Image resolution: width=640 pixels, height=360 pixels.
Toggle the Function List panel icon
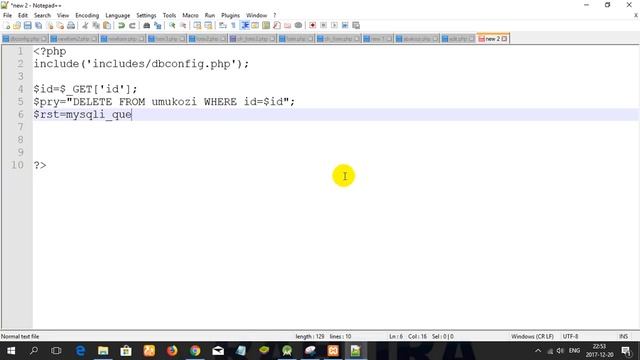pyautogui.click(x=277, y=25)
